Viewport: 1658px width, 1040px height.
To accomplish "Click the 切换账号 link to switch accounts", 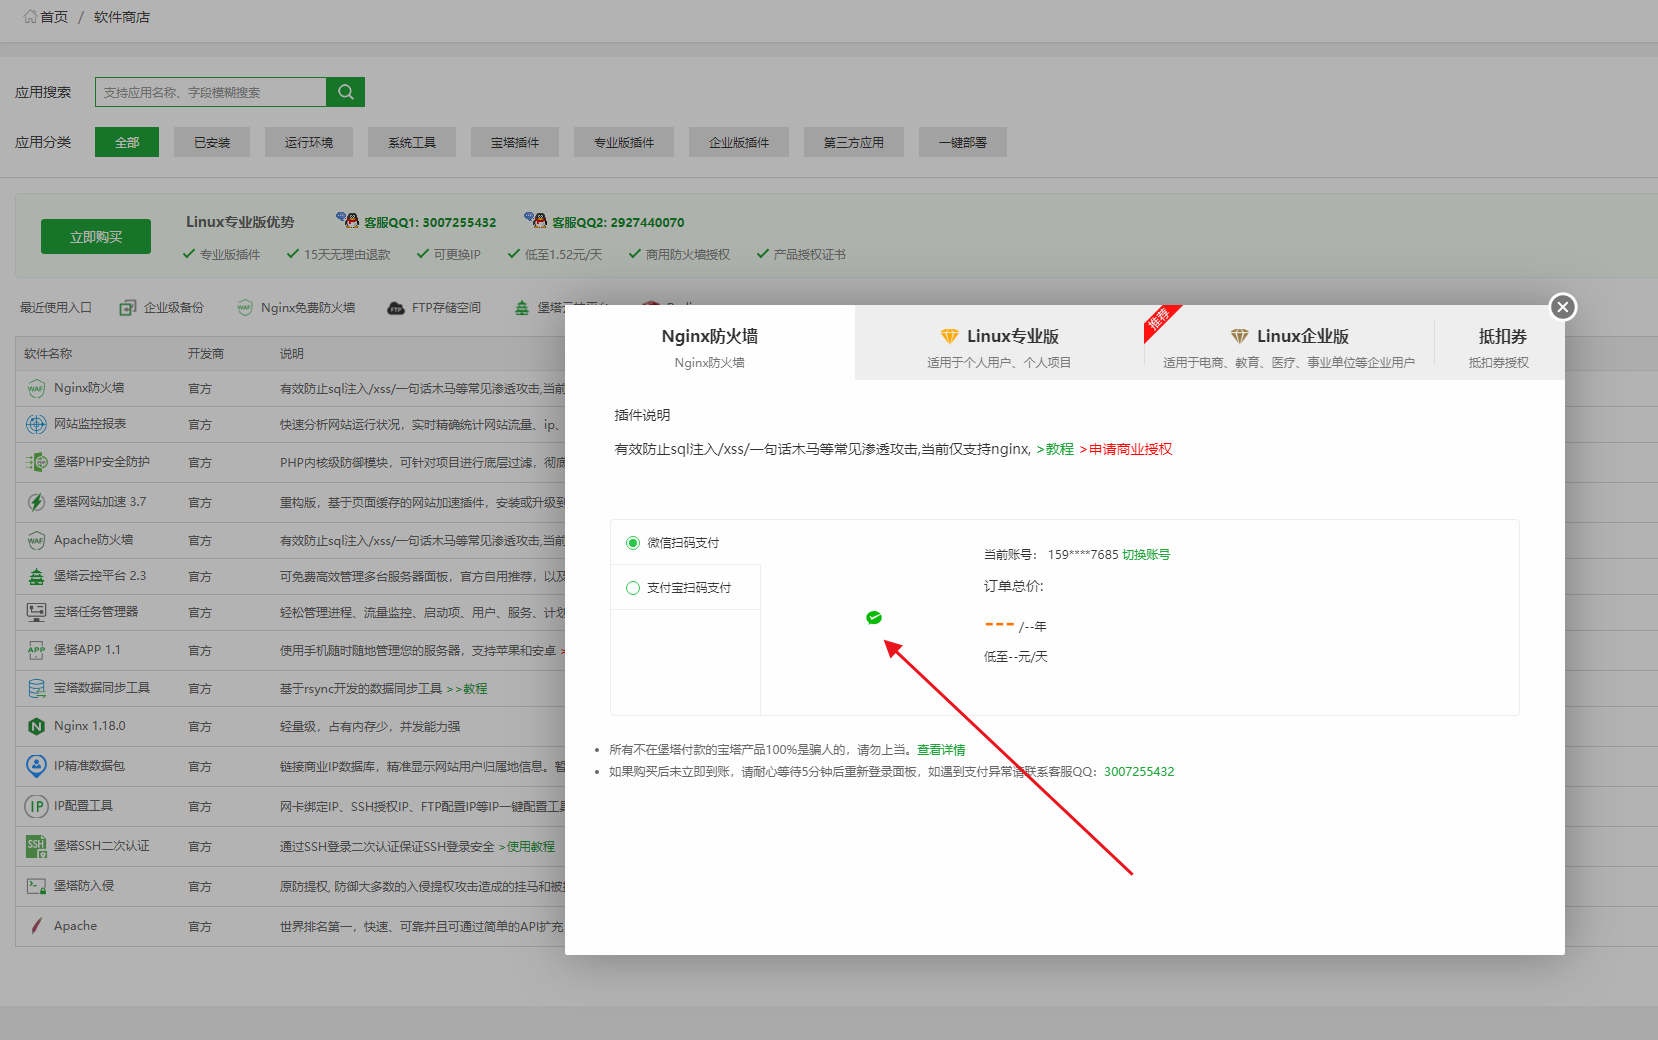I will coord(1146,553).
